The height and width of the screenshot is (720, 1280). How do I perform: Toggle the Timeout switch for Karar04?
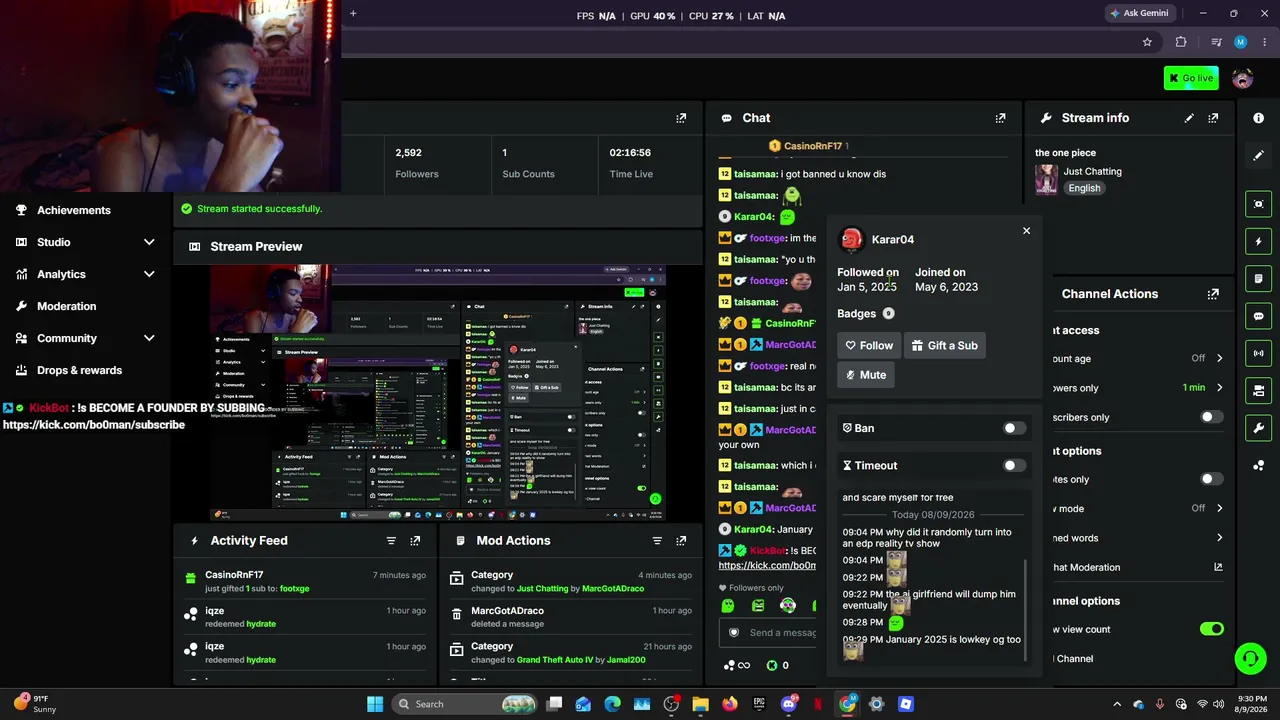[x=1014, y=466]
